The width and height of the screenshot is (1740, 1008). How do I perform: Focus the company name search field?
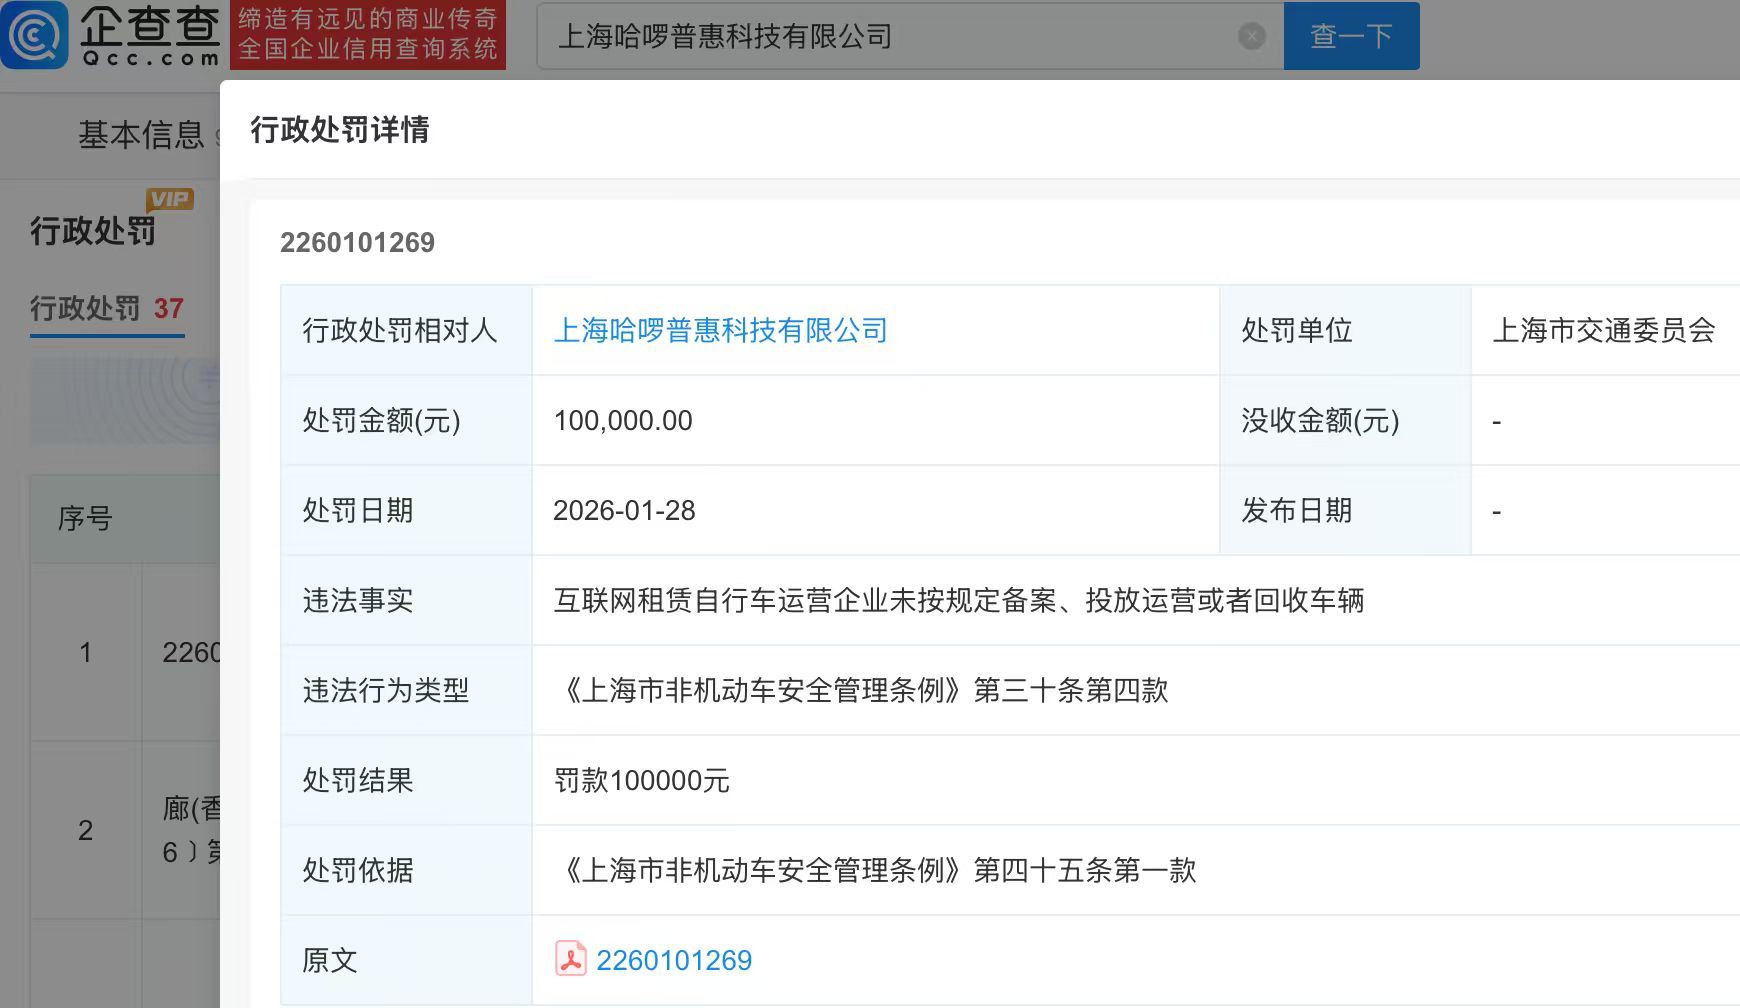click(910, 36)
